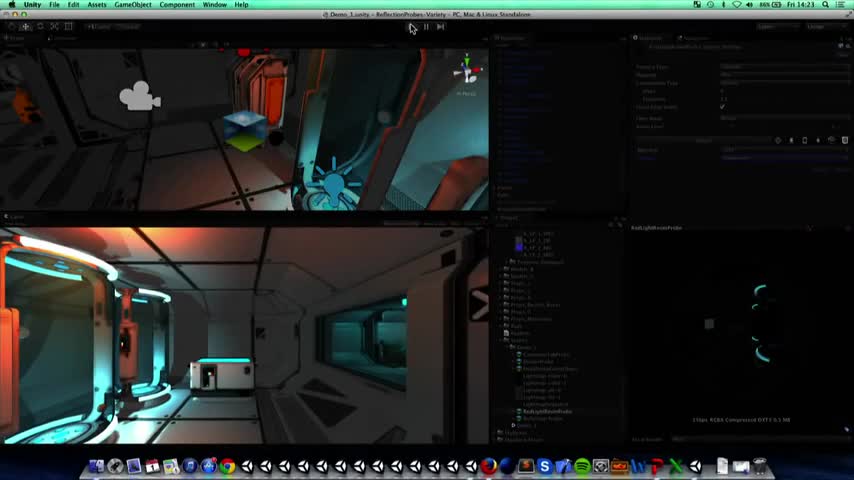
Task: Expand the collapsed folder under RedLightRoomProbe
Action: pyautogui.click(x=513, y=425)
